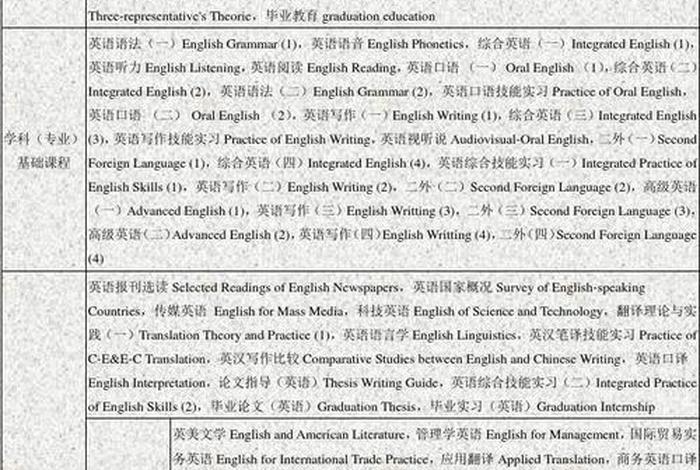The height and width of the screenshot is (470, 700).
Task: Select "Audiovisual-Oral English" course text
Action: click(520, 140)
